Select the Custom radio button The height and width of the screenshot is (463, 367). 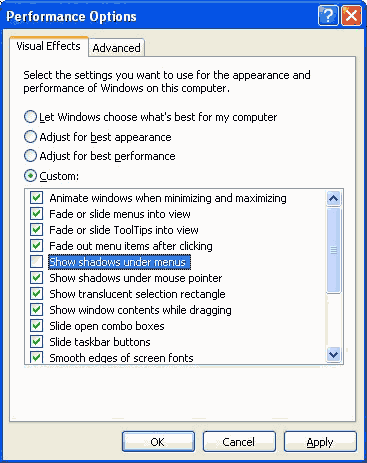30,176
